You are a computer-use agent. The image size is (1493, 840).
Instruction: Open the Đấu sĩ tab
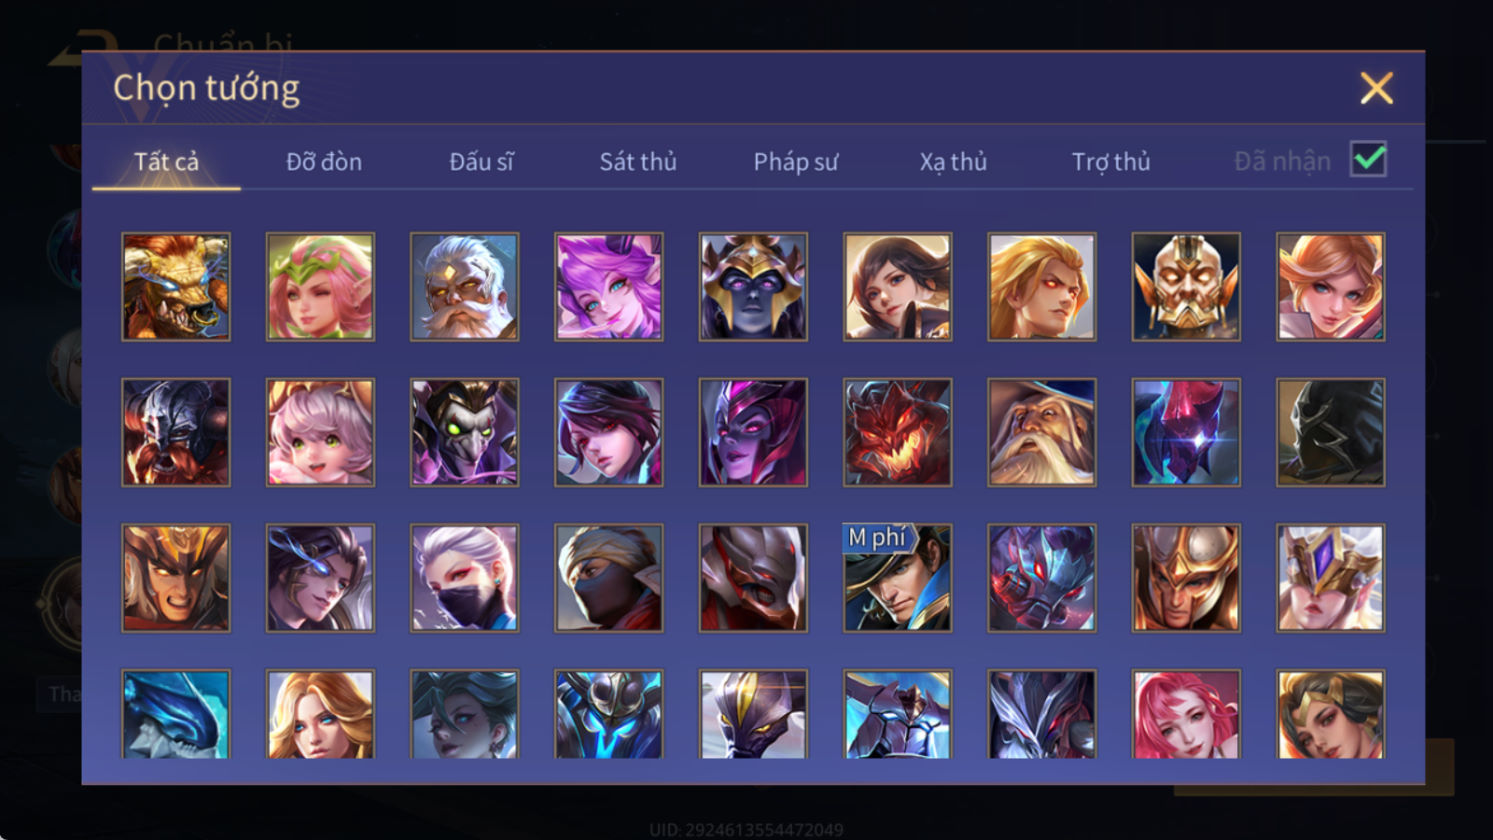[481, 162]
